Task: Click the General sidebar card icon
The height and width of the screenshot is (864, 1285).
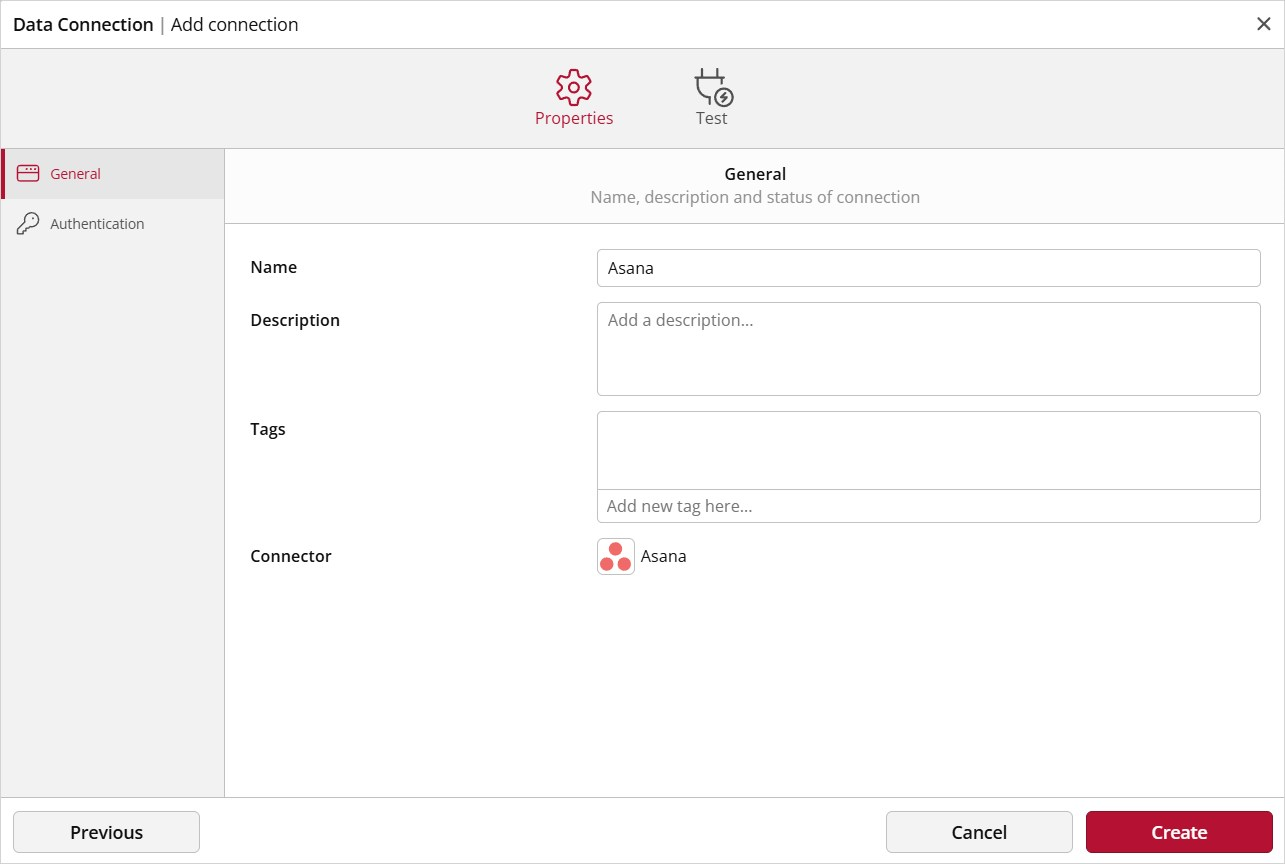Action: [x=28, y=174]
